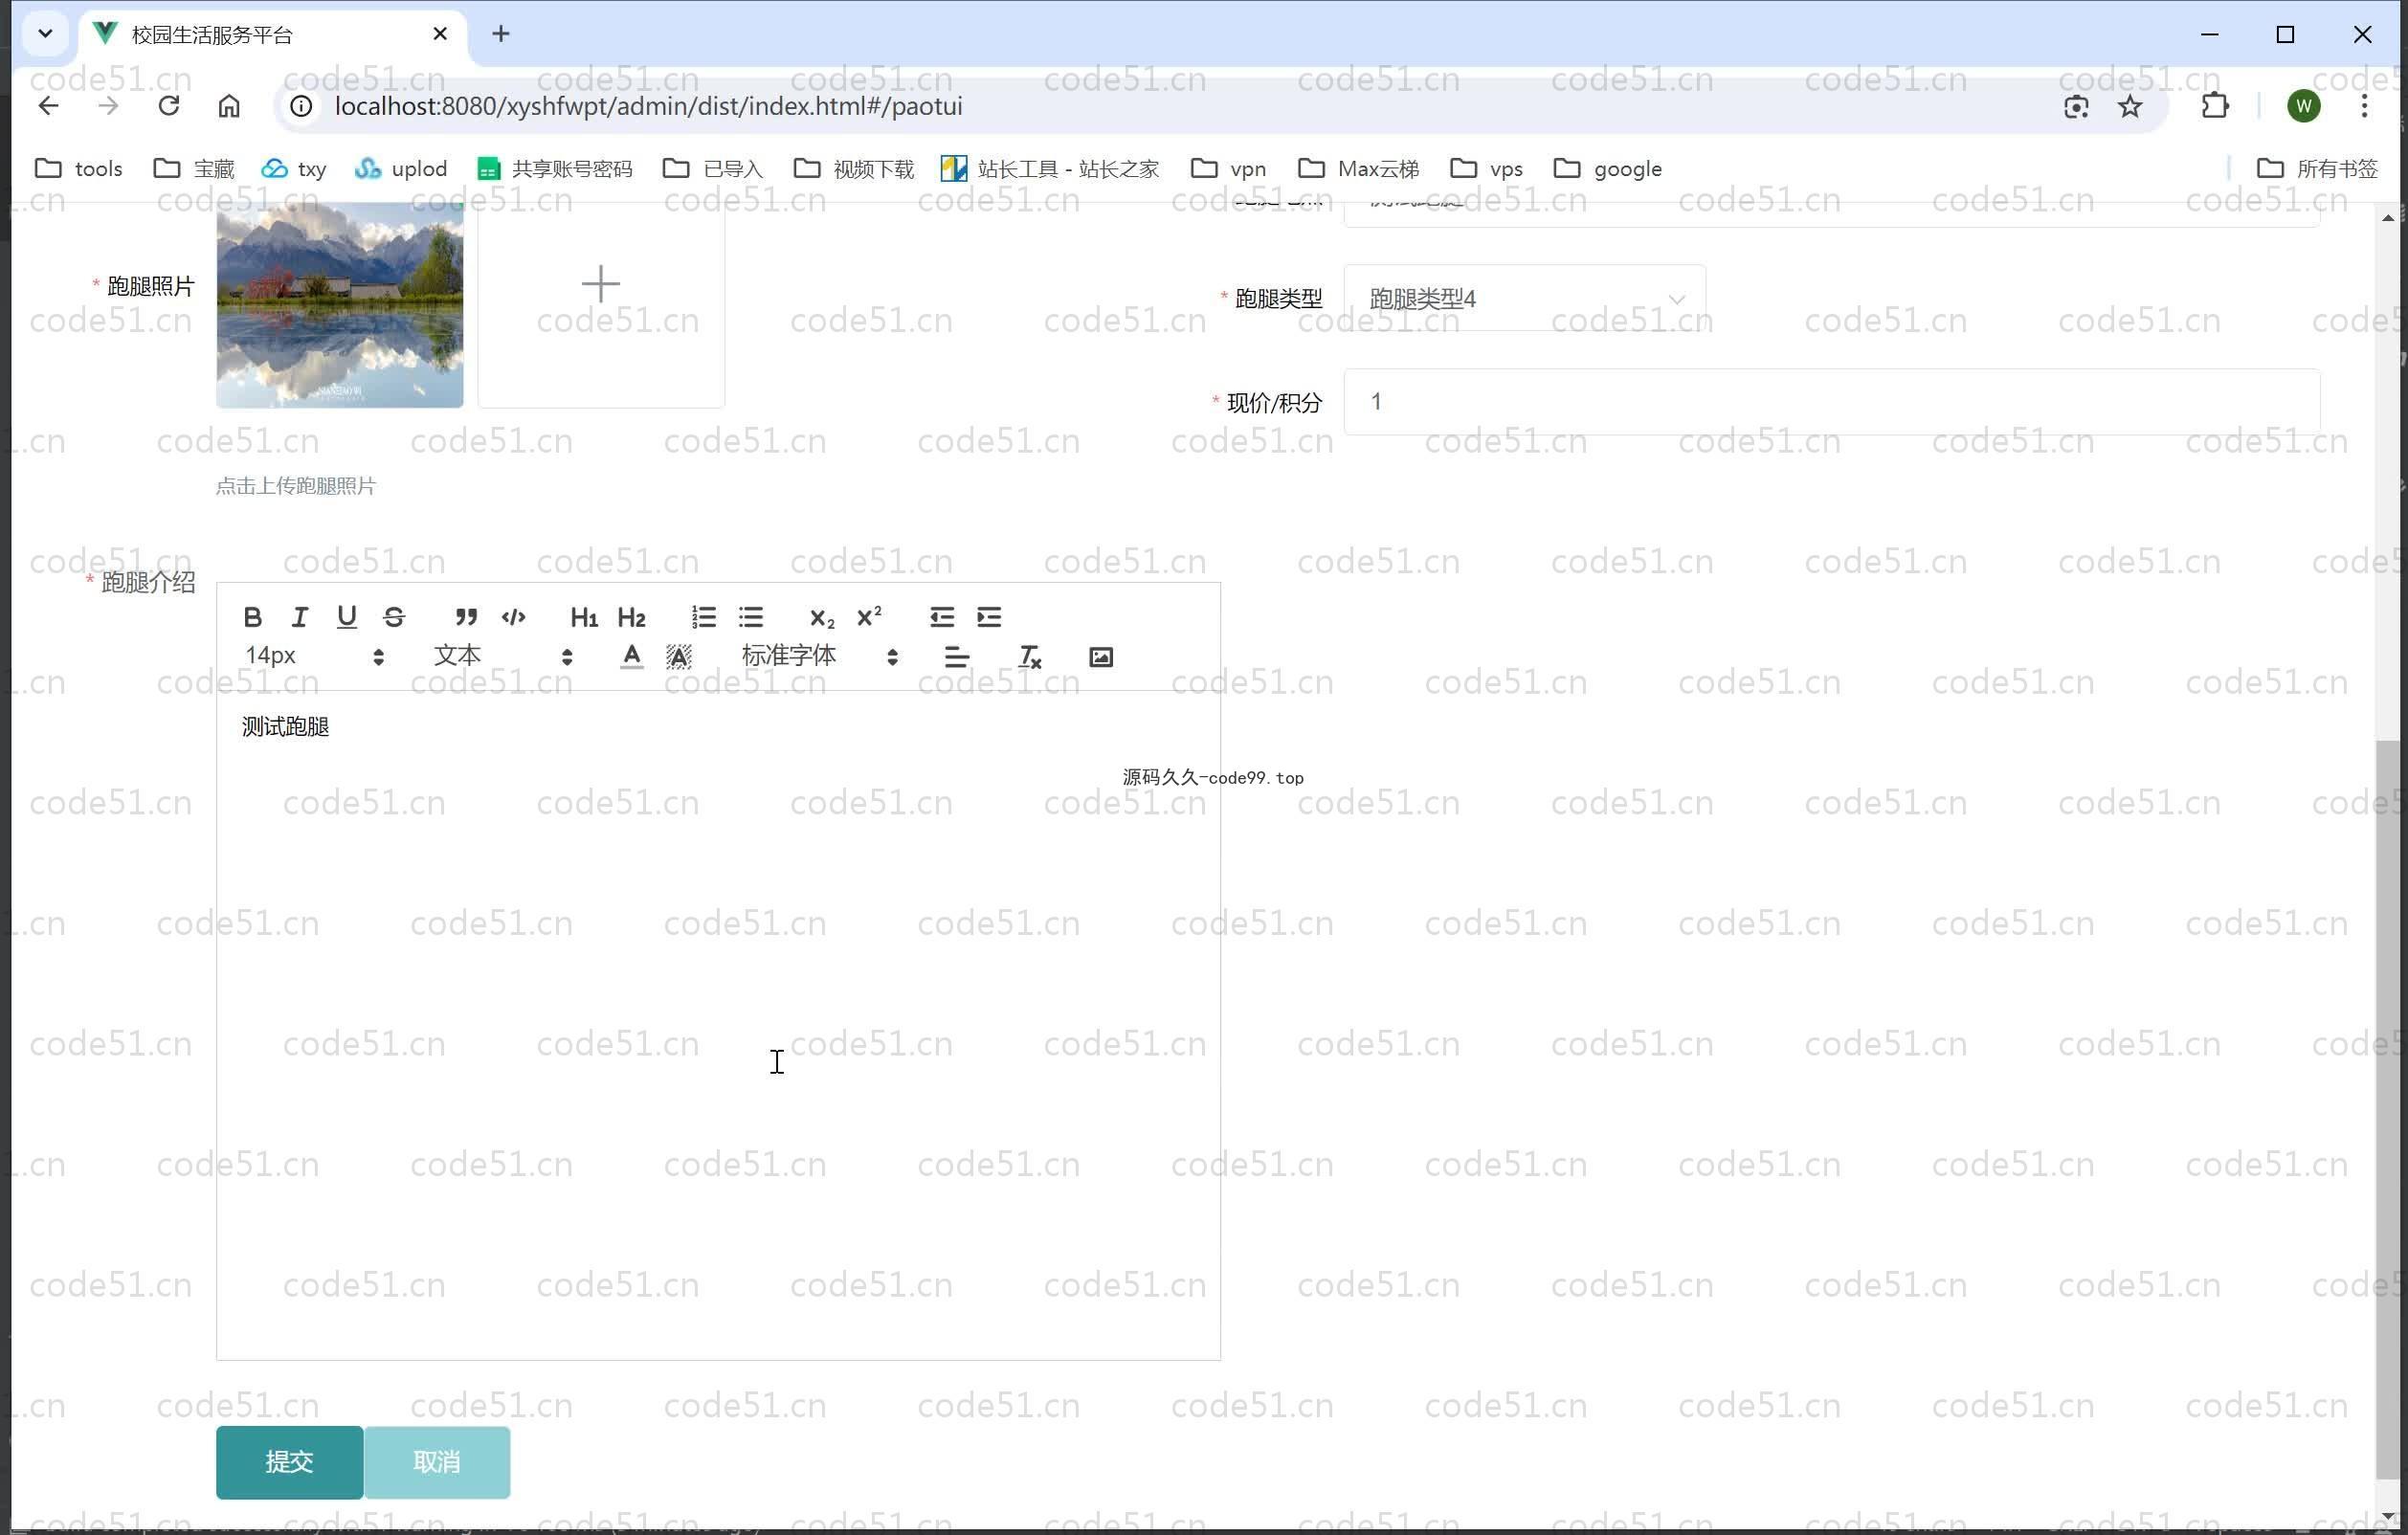Screen dimensions: 2408x1535
Task: Toggle bold formatting in editor
Action: coord(253,617)
